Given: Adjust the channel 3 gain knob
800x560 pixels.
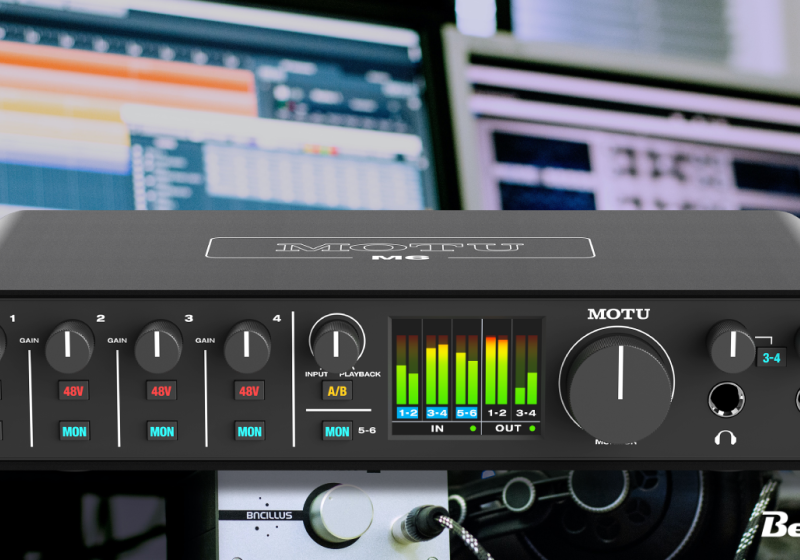Looking at the screenshot, I should [x=158, y=346].
